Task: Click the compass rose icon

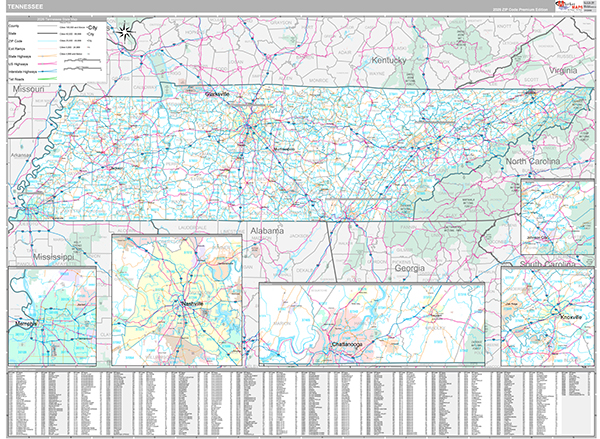Action: pos(124,32)
